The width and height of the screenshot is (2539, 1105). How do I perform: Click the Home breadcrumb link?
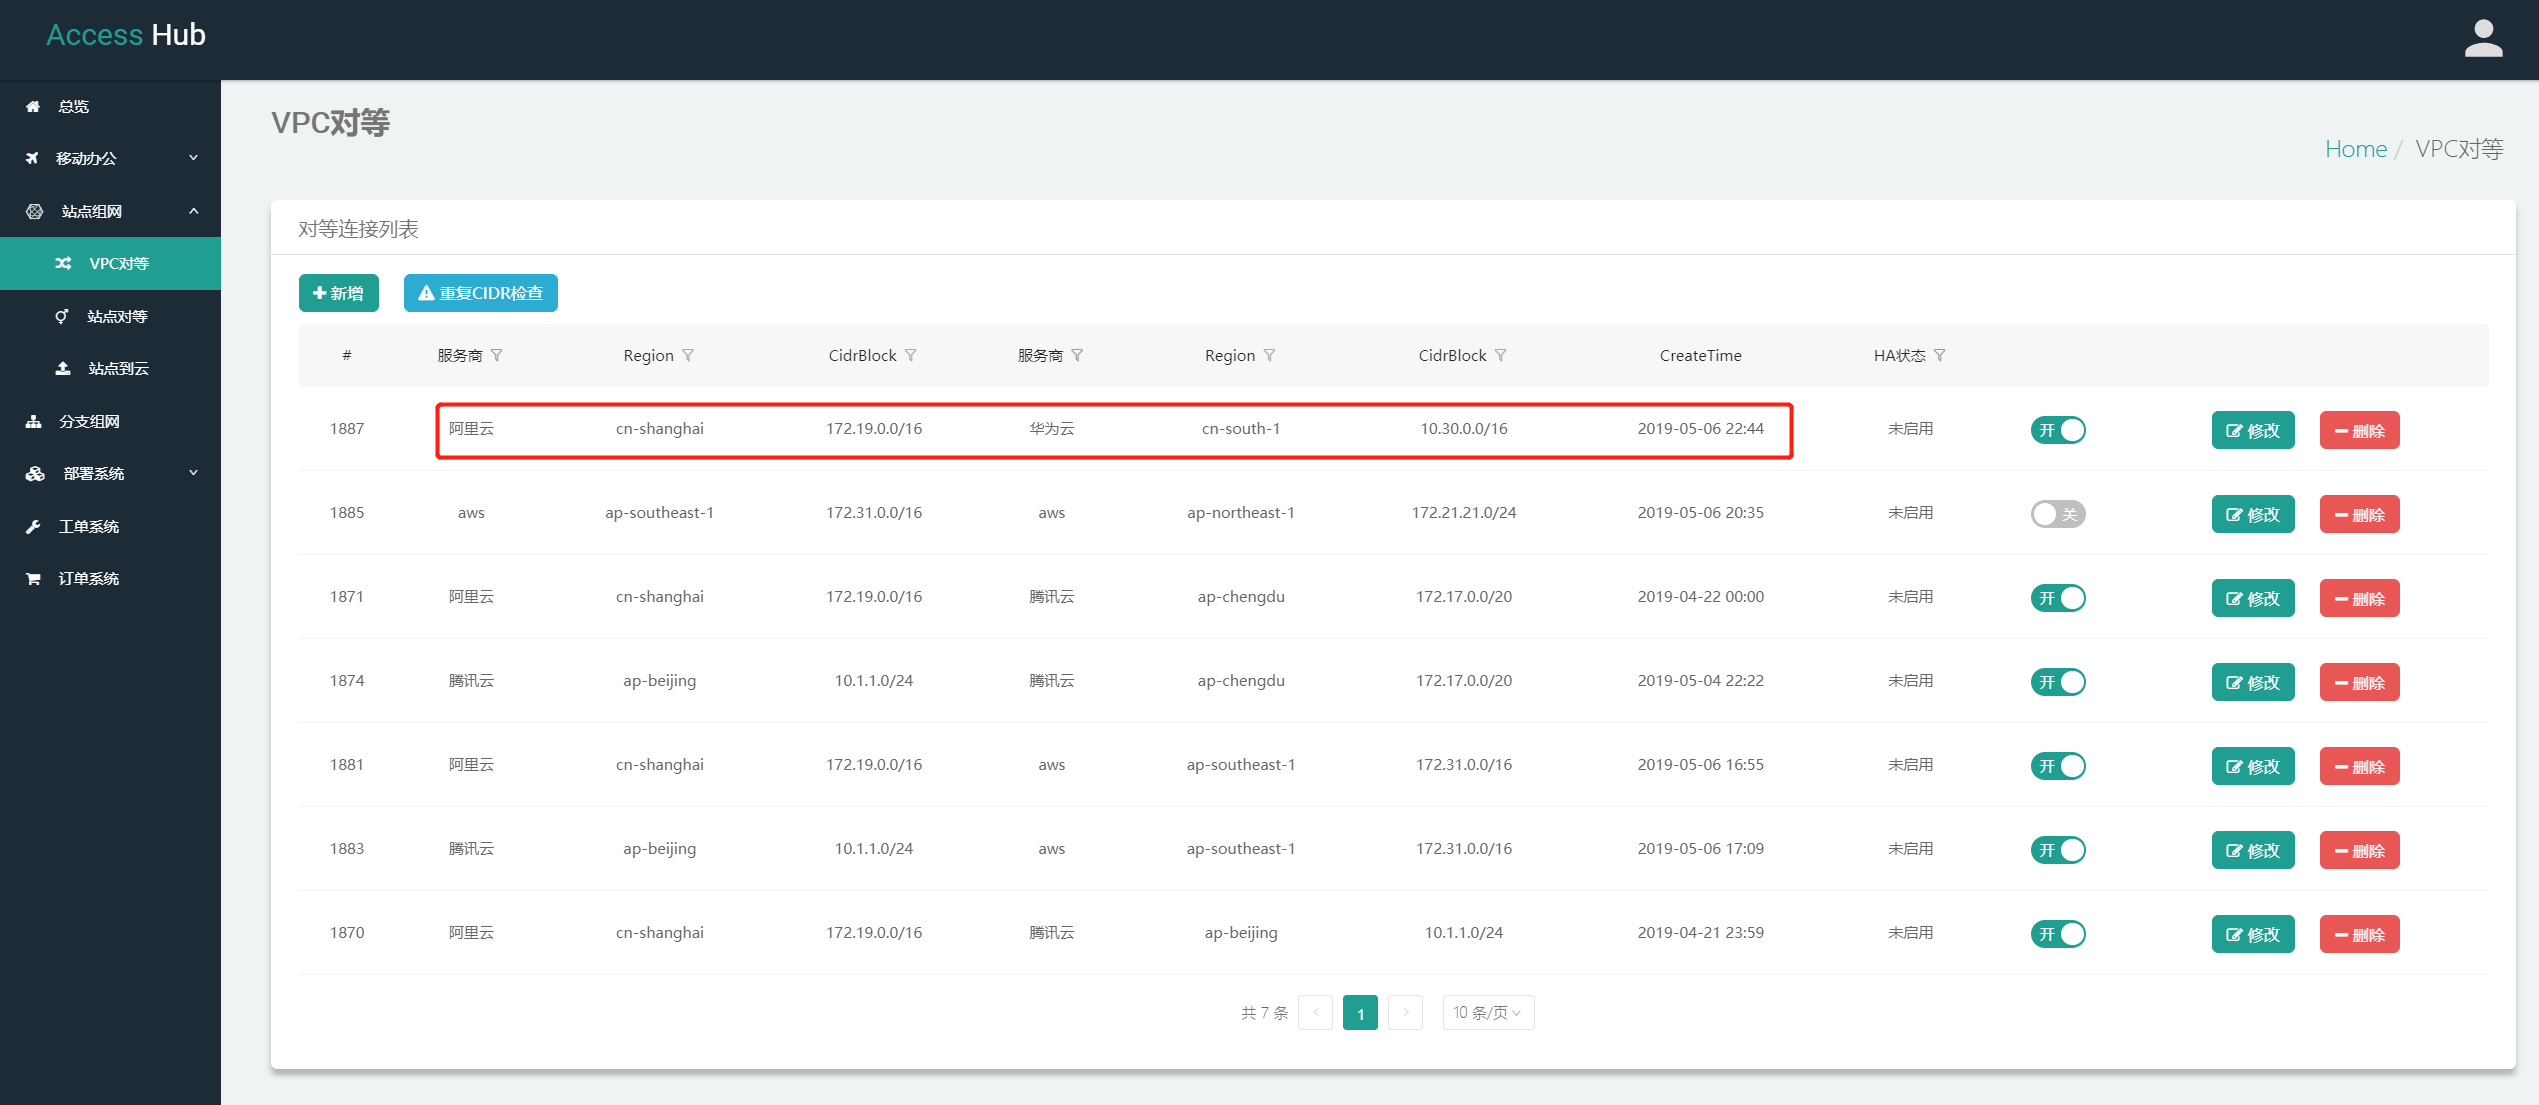[2355, 149]
